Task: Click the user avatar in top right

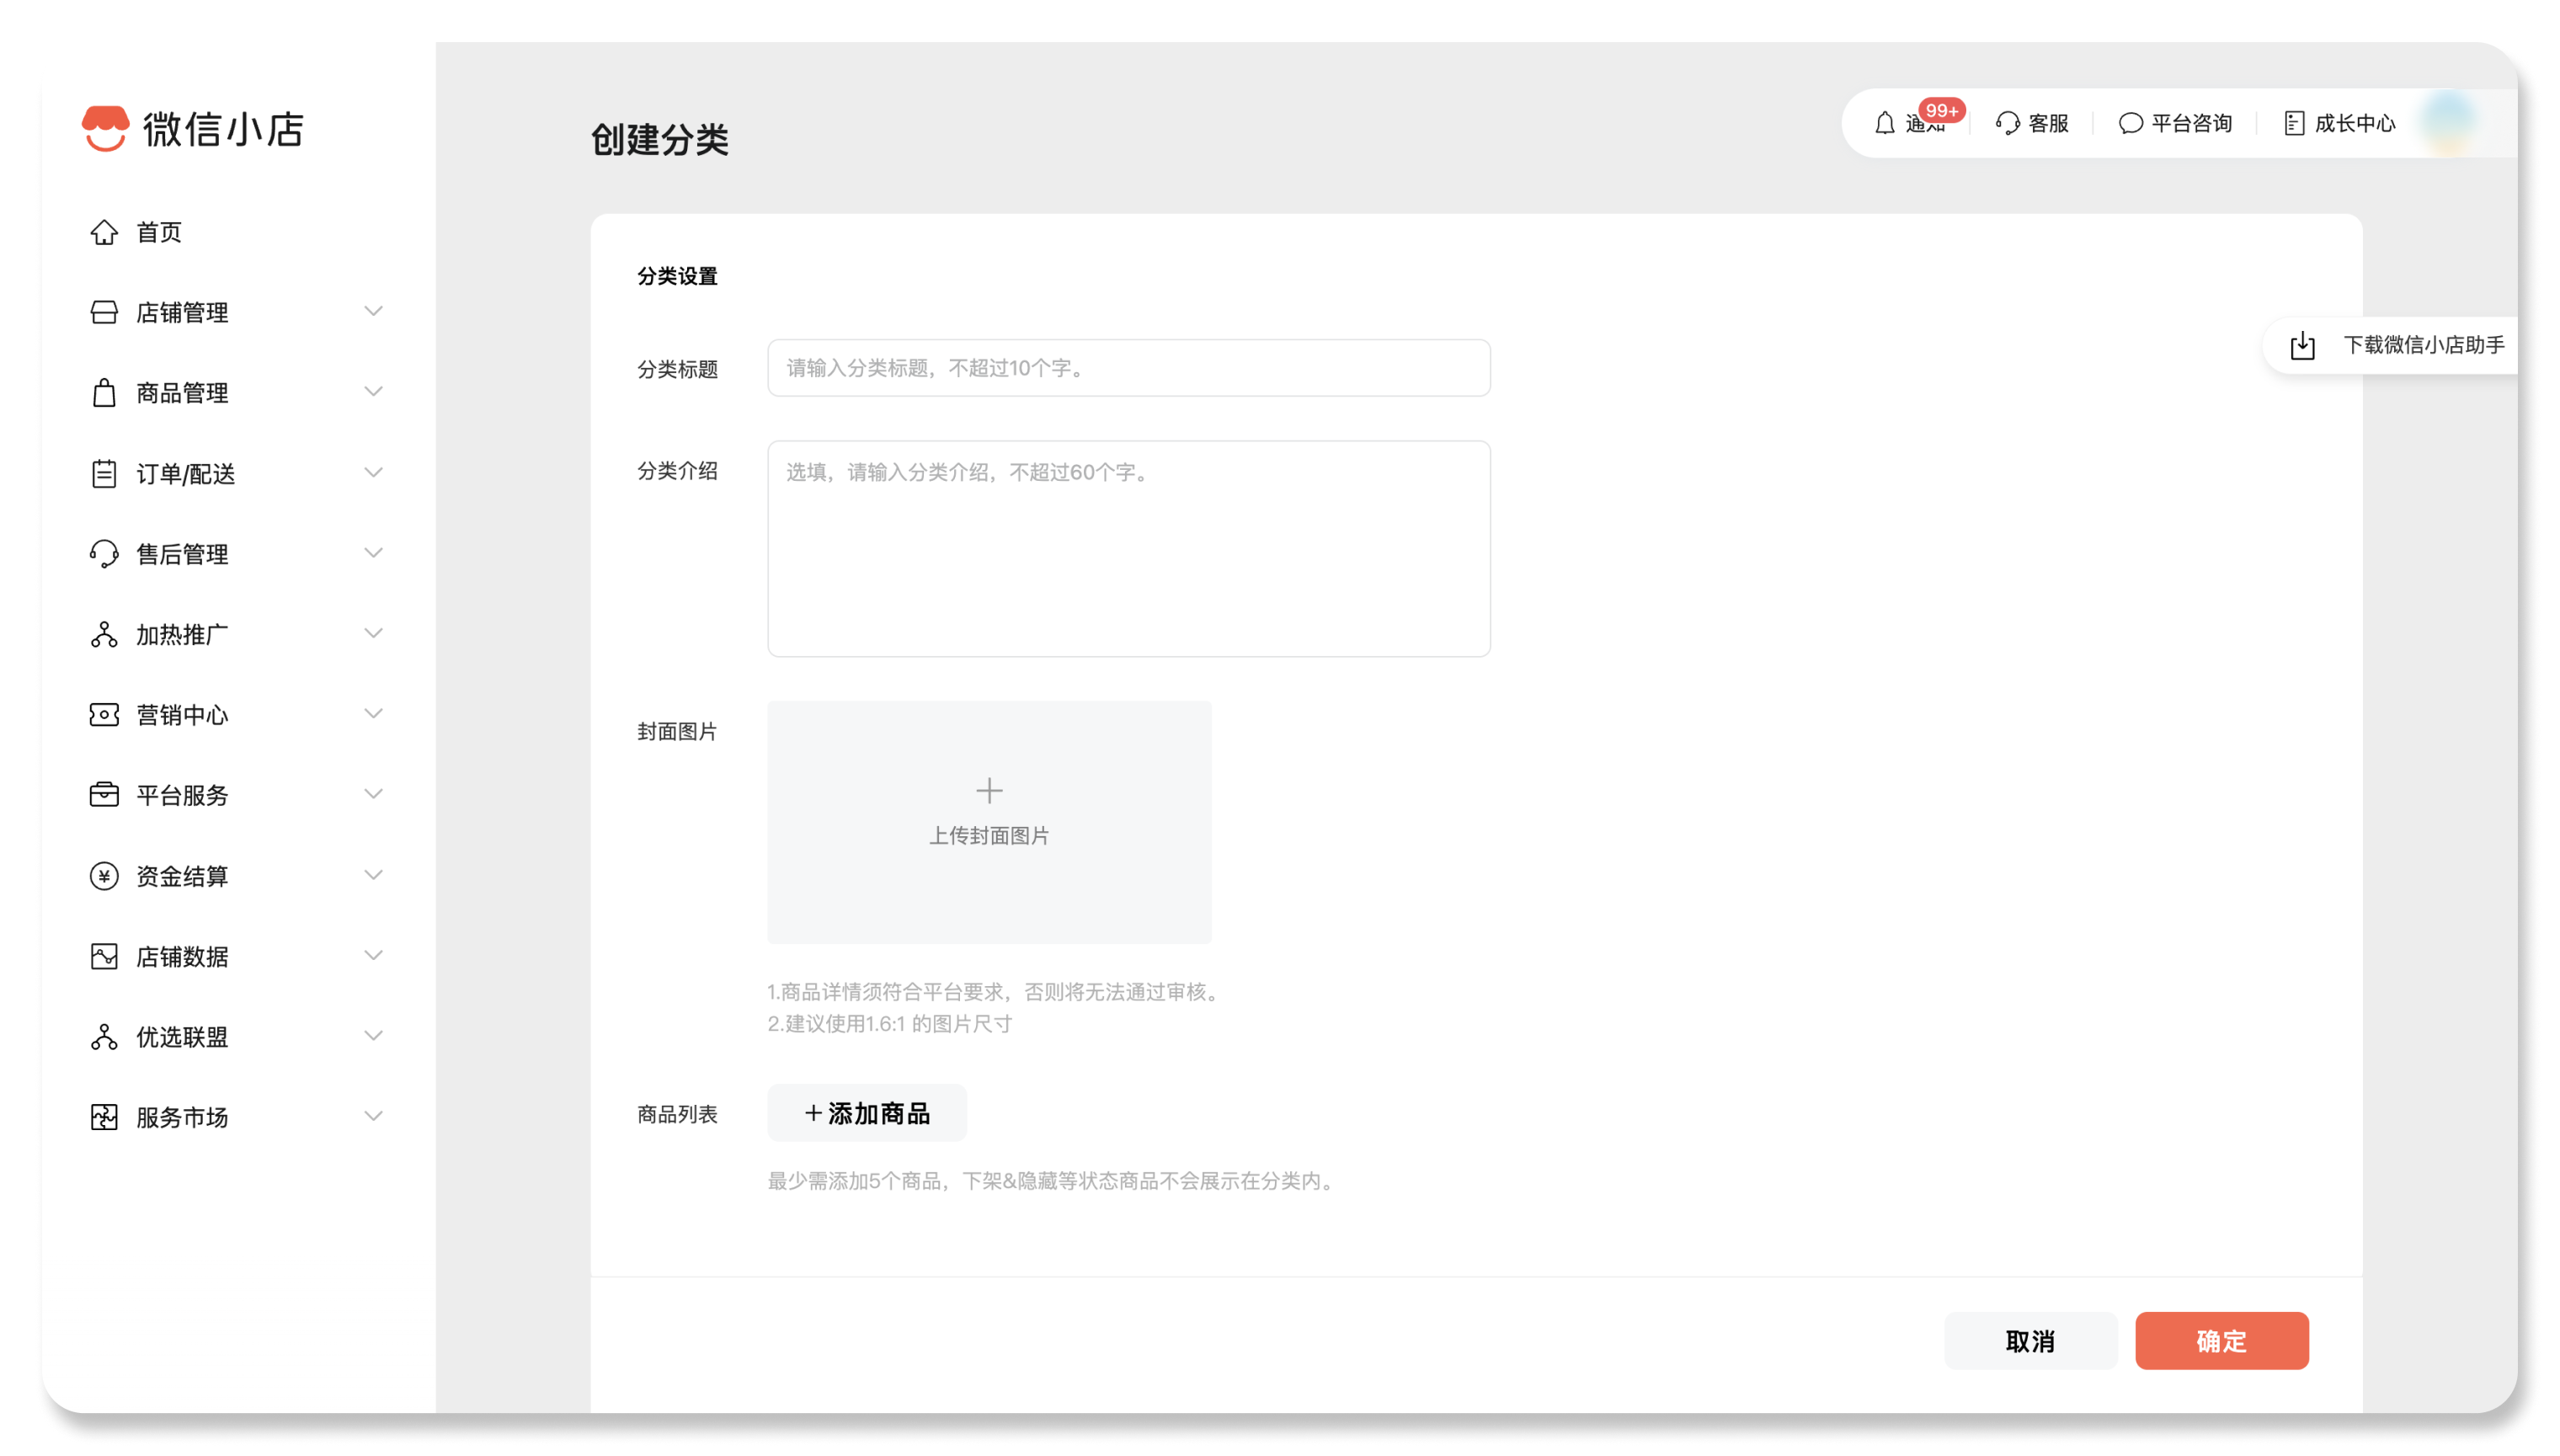Action: click(x=2449, y=123)
